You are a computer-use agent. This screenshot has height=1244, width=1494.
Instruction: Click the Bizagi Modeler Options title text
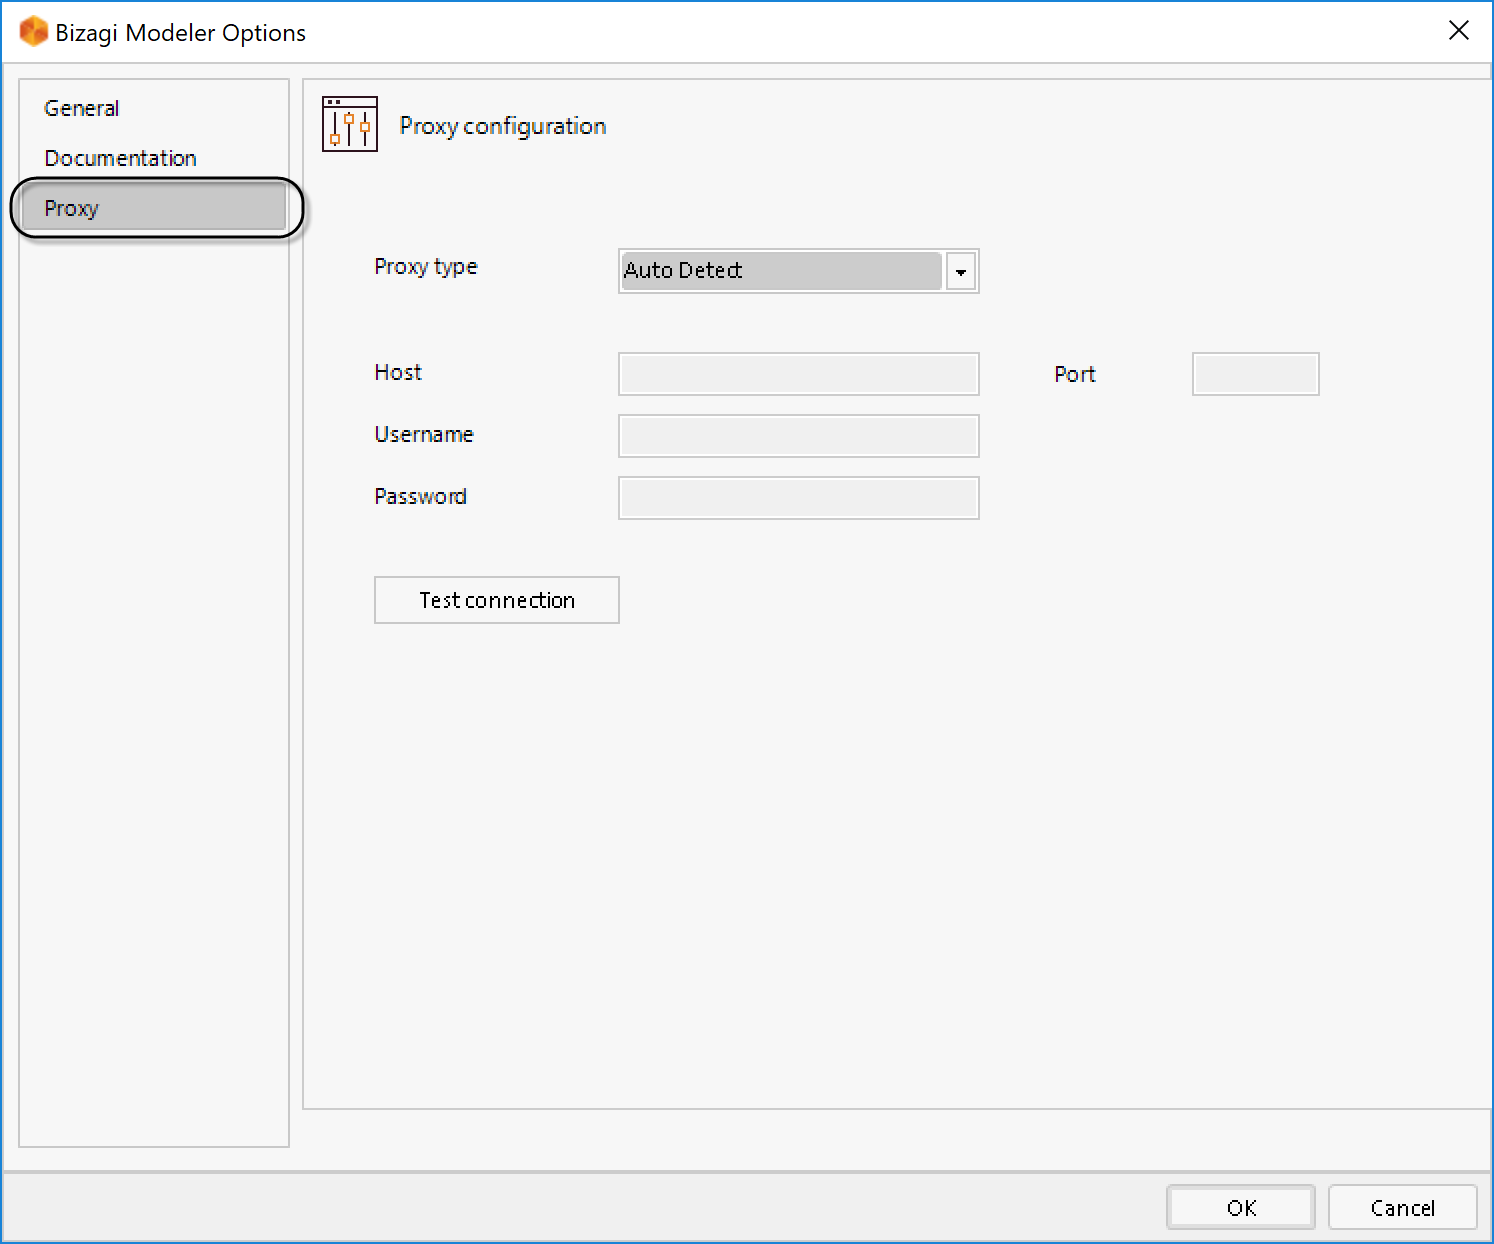(181, 33)
